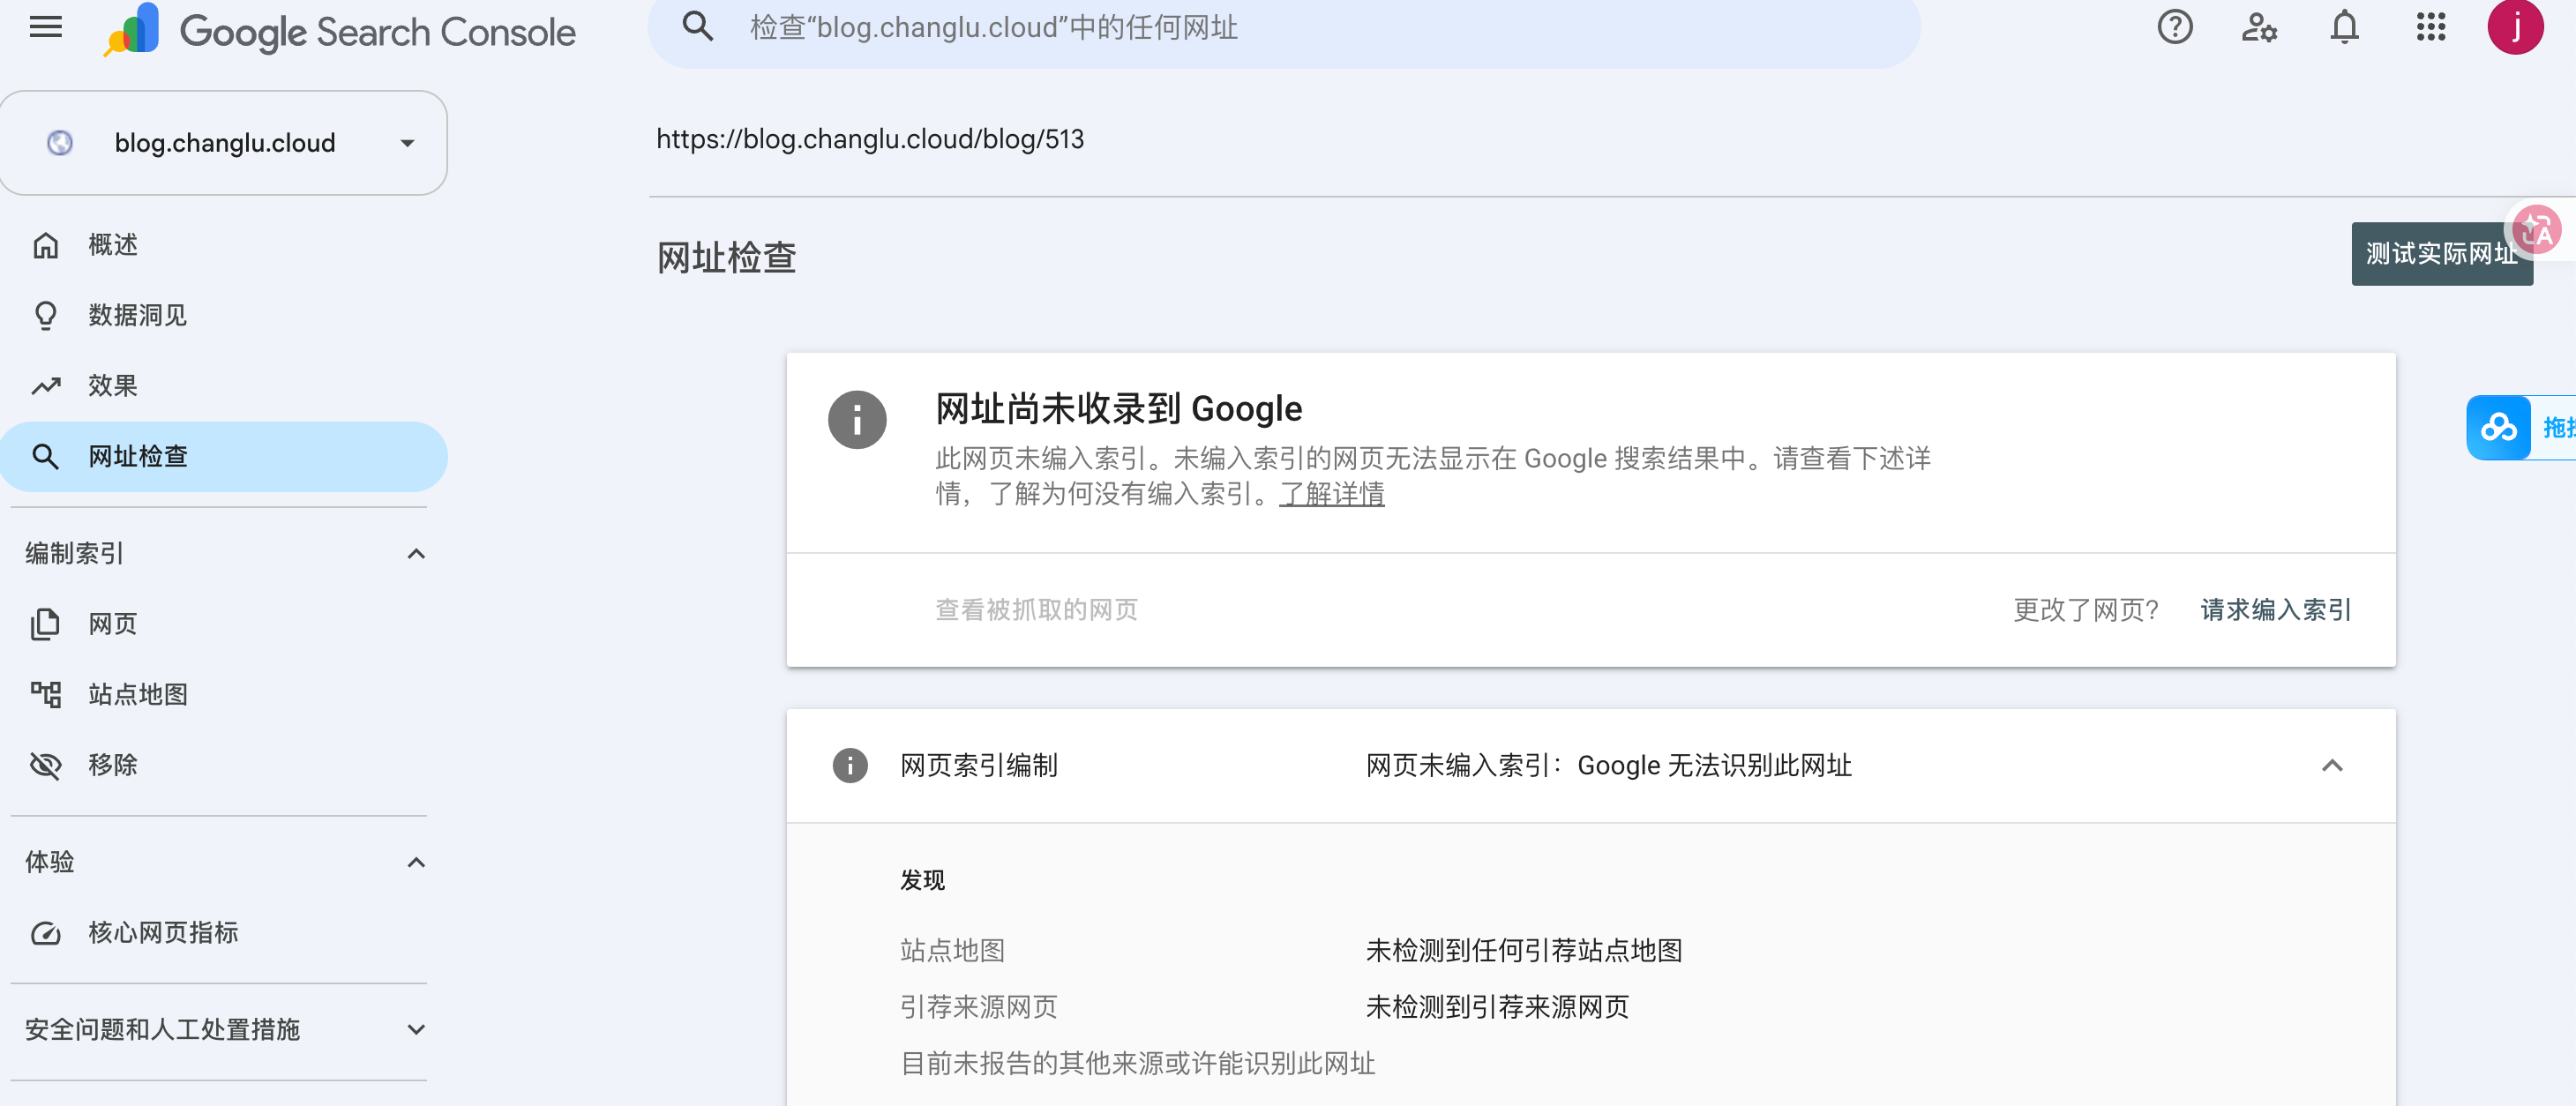The image size is (2576, 1106).
Task: Click the pink translate extension icon
Action: 2538,232
